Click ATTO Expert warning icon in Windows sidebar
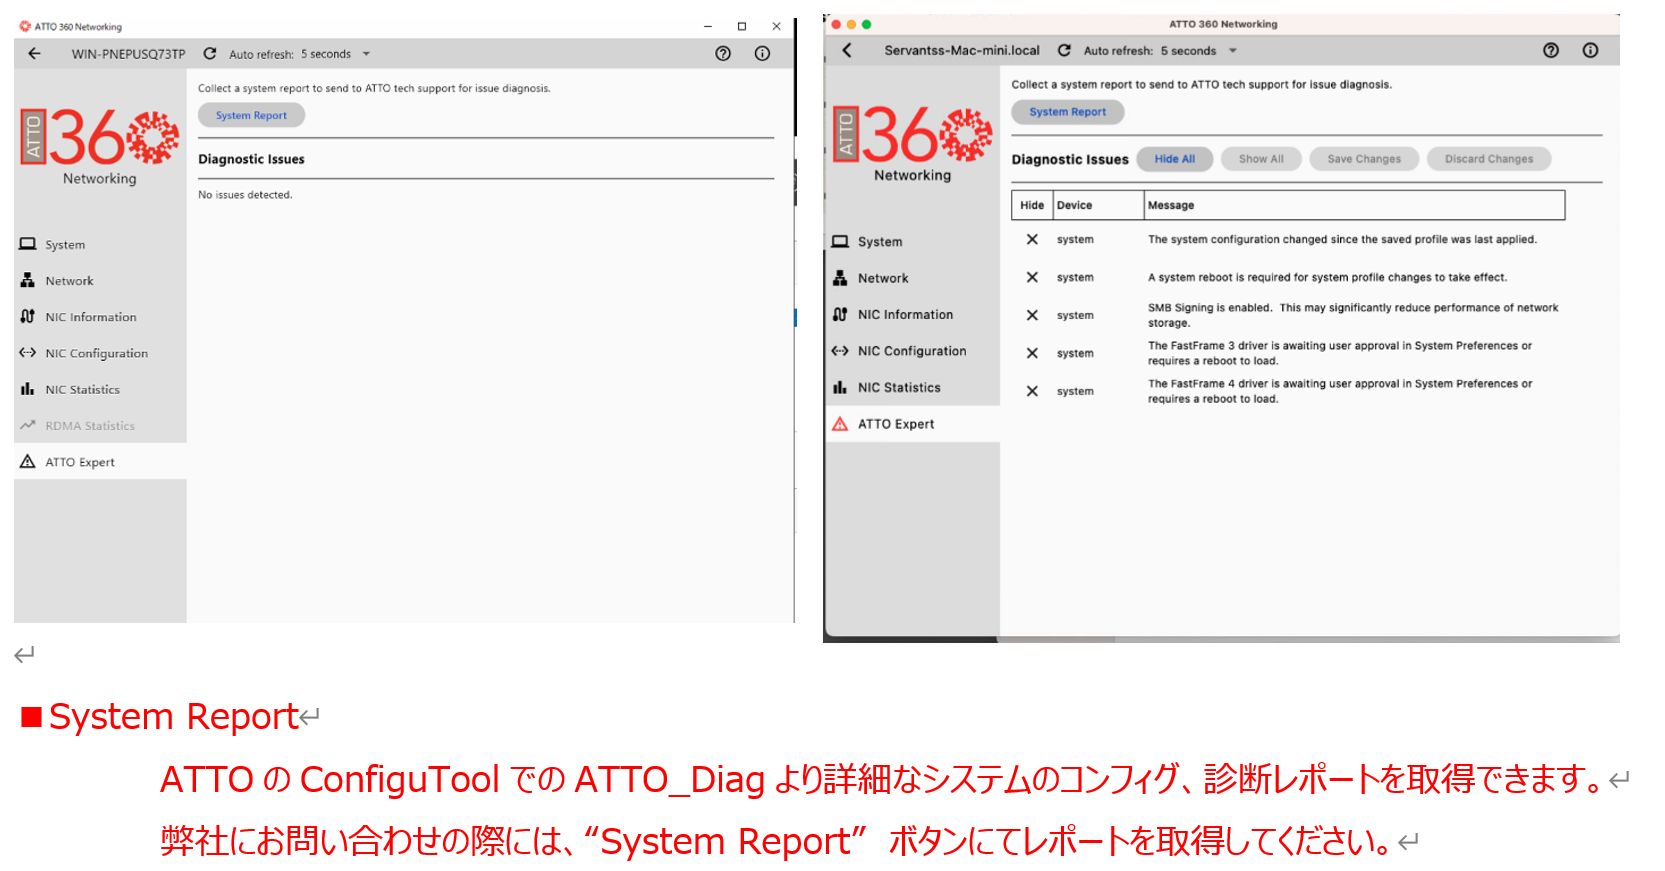Image resolution: width=1665 pixels, height=871 pixels. click(x=28, y=462)
